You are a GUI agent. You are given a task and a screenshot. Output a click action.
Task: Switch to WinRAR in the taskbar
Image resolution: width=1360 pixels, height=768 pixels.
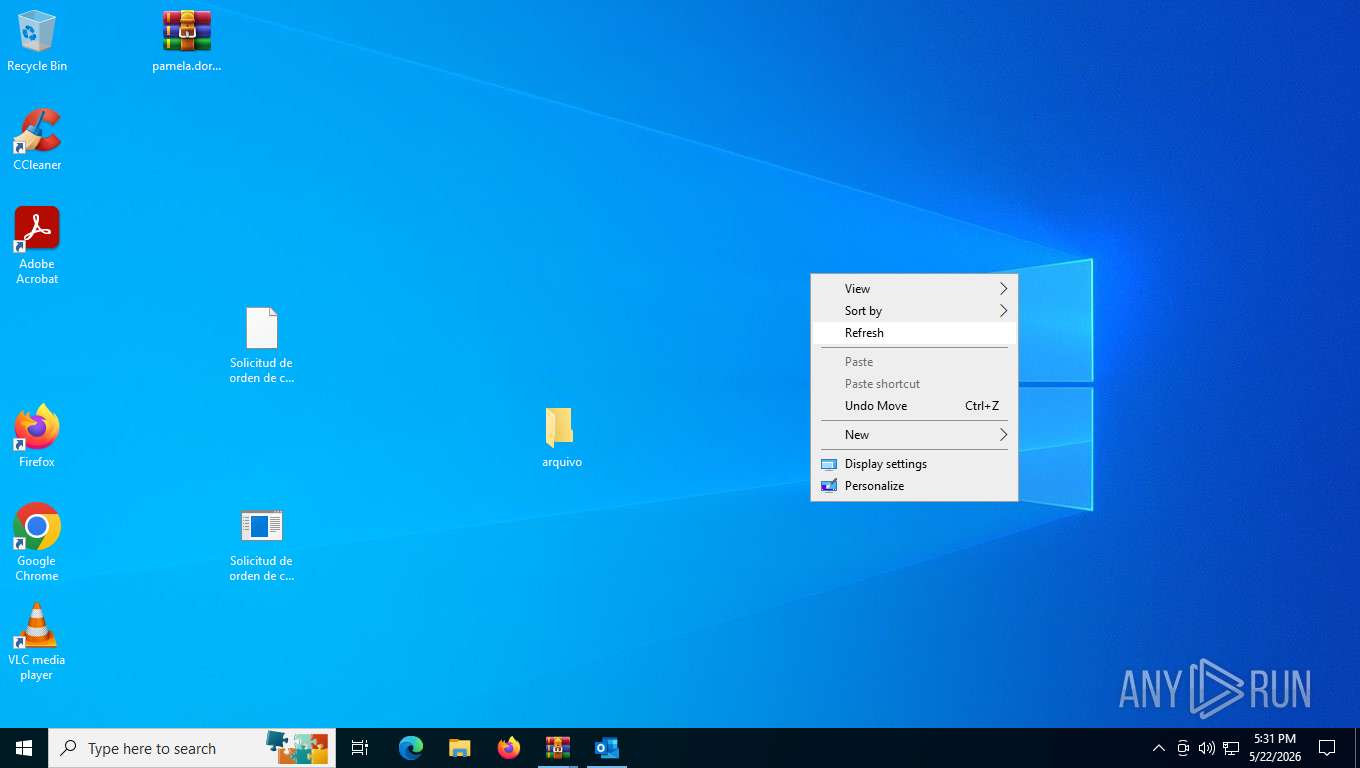(x=558, y=748)
